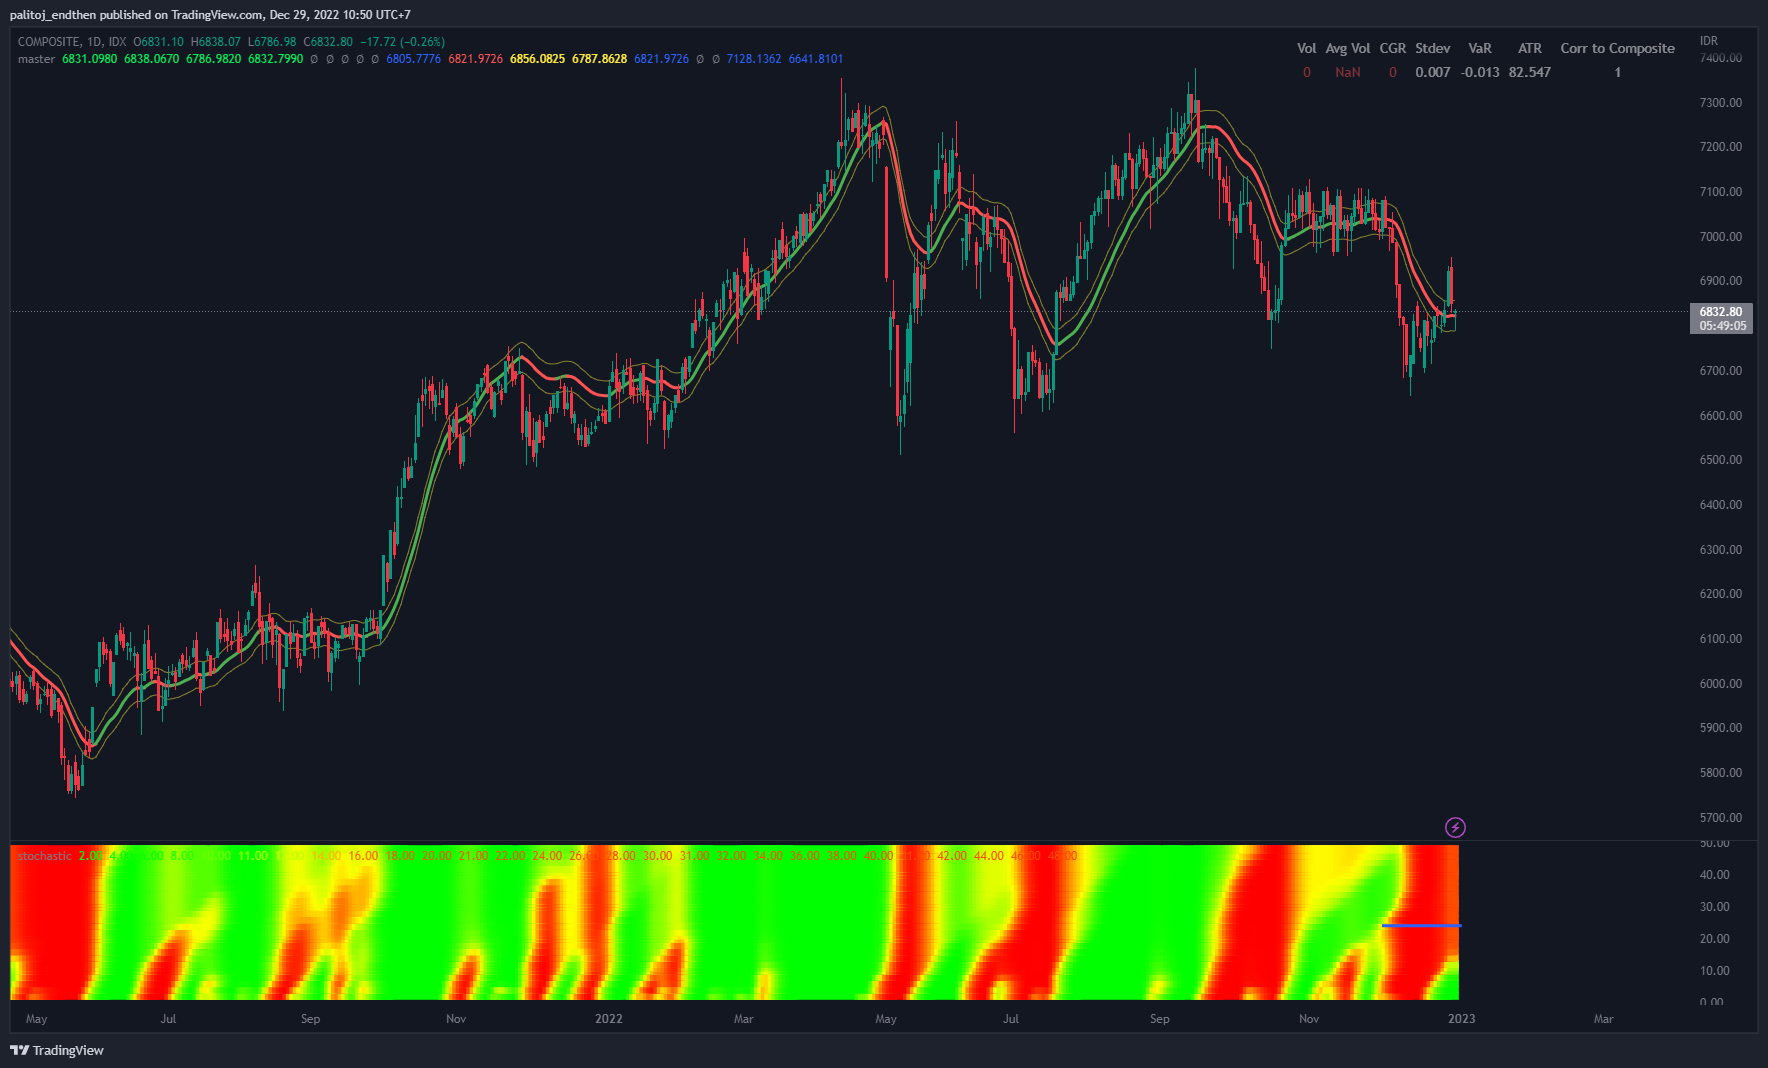Click the Nov 2021 label on time axis
Screen dimensions: 1768x1068
[x=456, y=1019]
